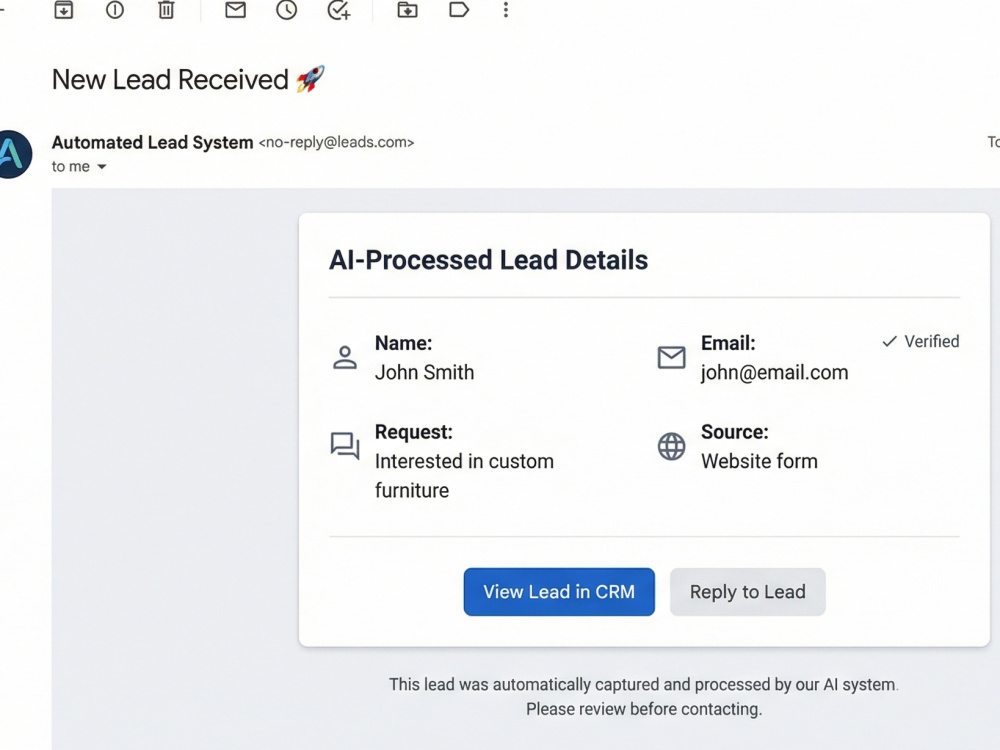The image size is (1000, 750).
Task: Apply a label using the tag icon
Action: pyautogui.click(x=459, y=10)
